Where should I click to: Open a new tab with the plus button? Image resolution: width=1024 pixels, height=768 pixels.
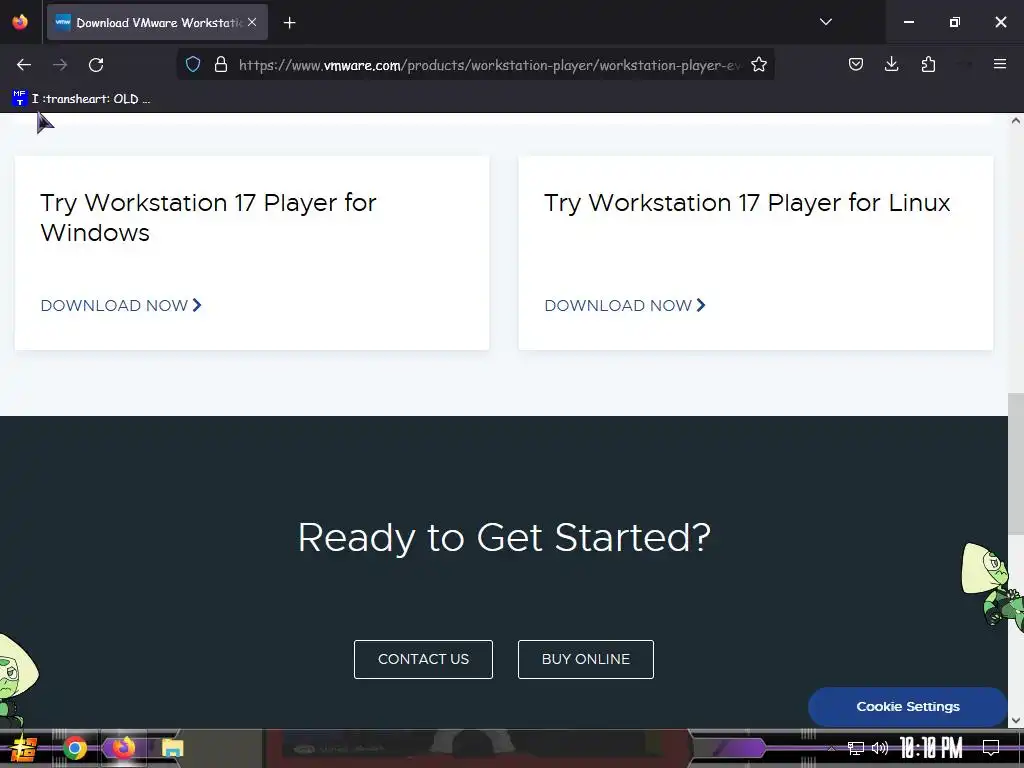(289, 23)
